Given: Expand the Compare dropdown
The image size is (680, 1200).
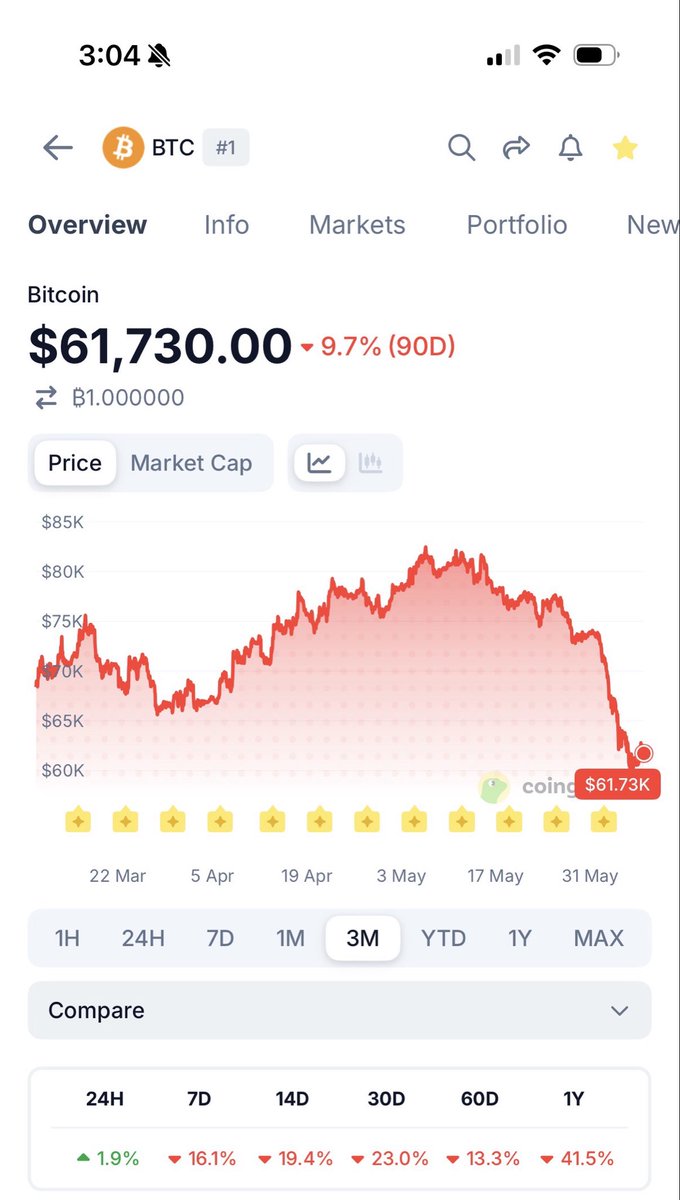Looking at the screenshot, I should coord(340,1010).
